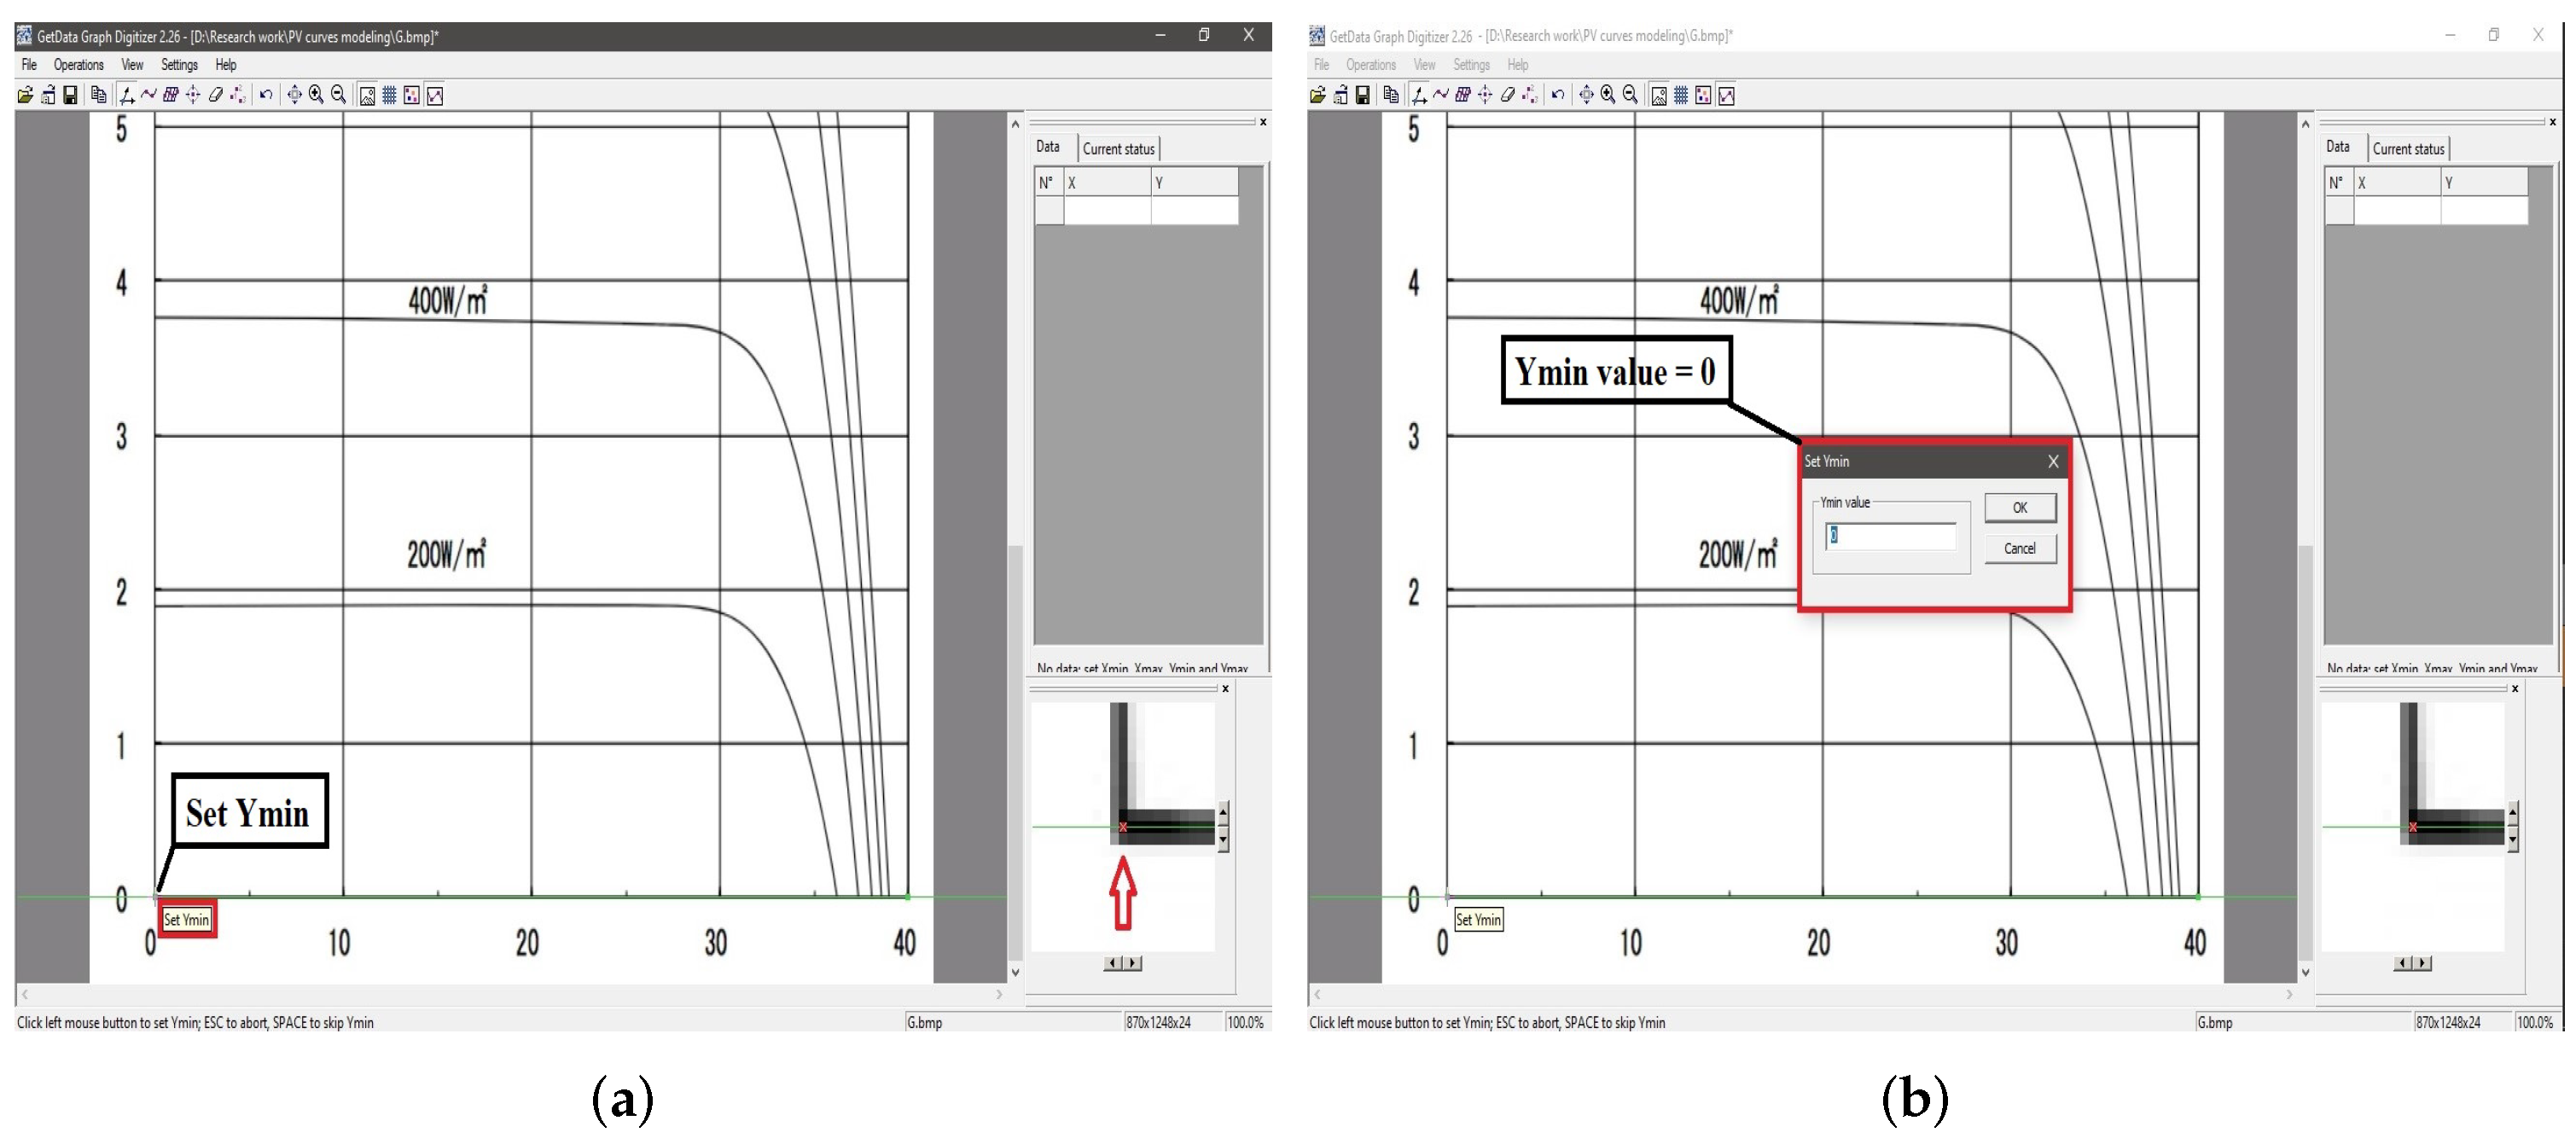Image resolution: width=2576 pixels, height=1144 pixels.
Task: Click the Zoom in magnifier in left toolbar
Action: [316, 95]
